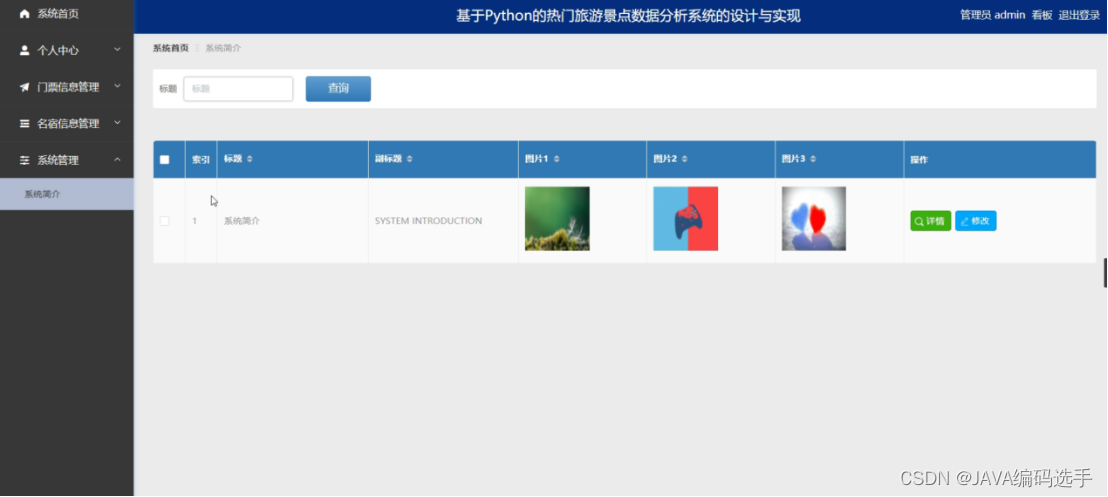
Task: Click the home icon beside 系统首页
Action: pyautogui.click(x=25, y=13)
